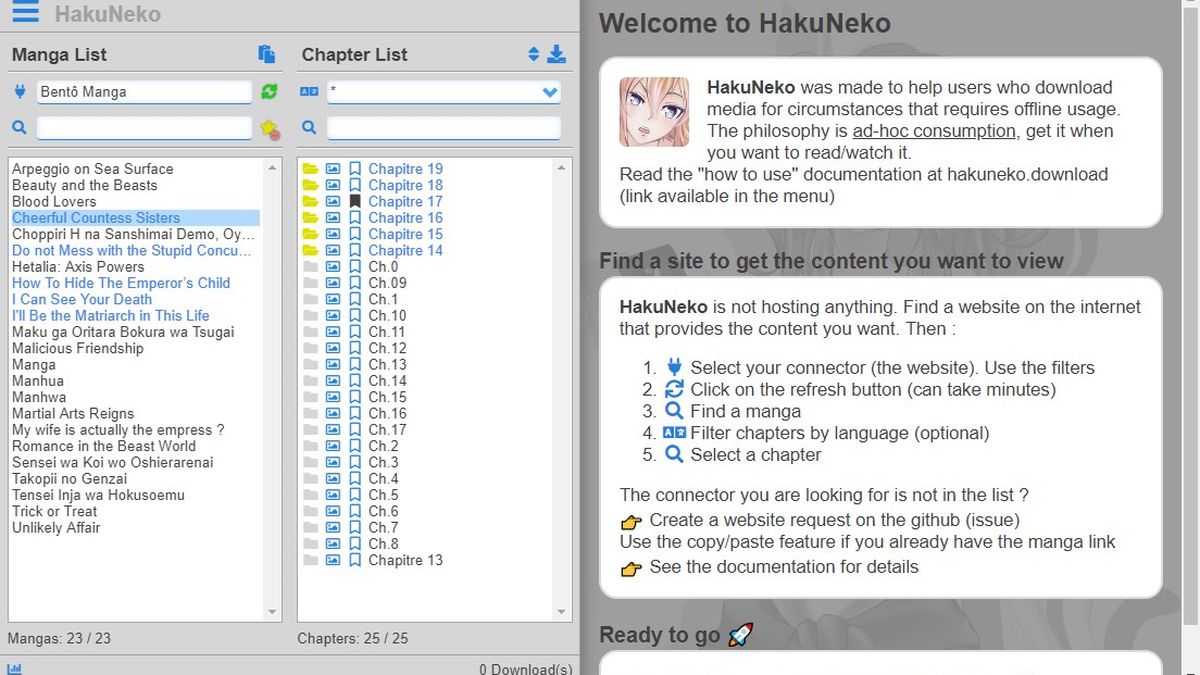
Task: Open the chapter language filter dropdown
Action: coord(443,92)
